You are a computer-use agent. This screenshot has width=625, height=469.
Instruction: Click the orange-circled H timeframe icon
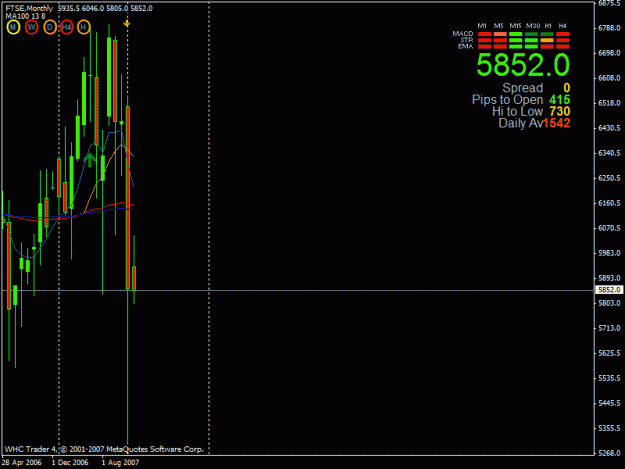(x=83, y=27)
